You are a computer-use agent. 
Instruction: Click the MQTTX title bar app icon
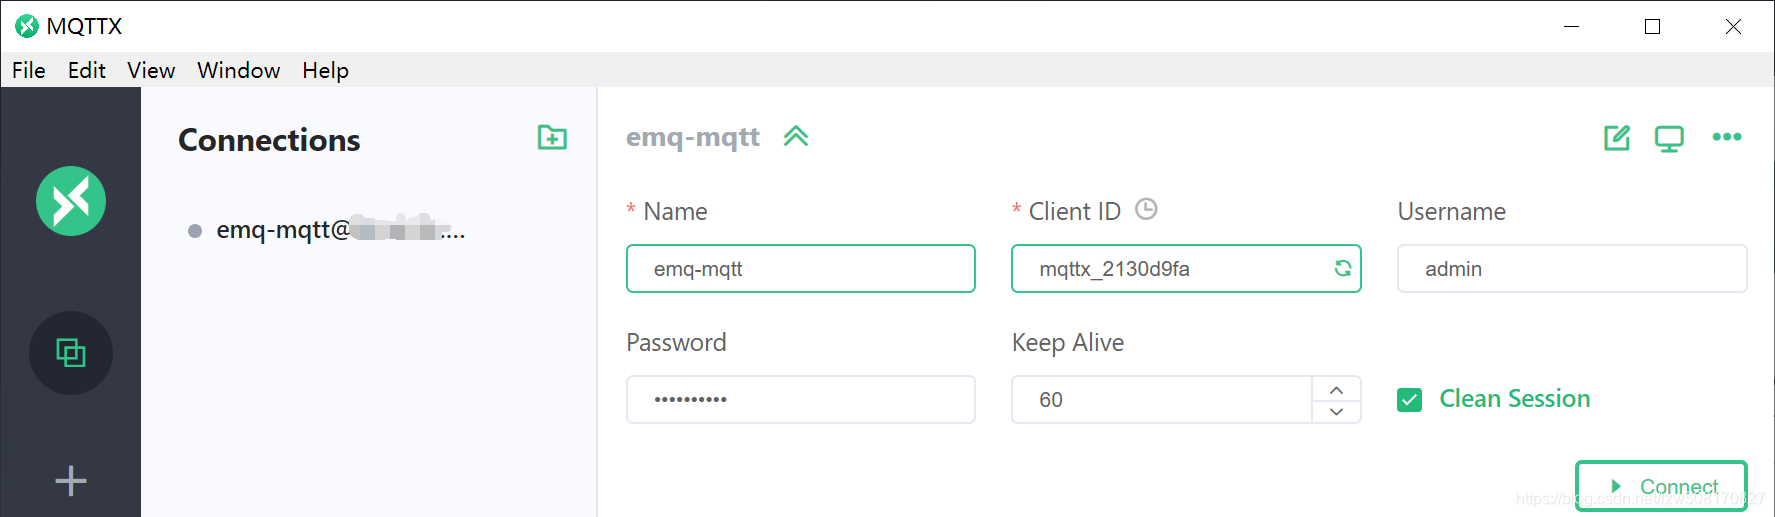tap(27, 26)
